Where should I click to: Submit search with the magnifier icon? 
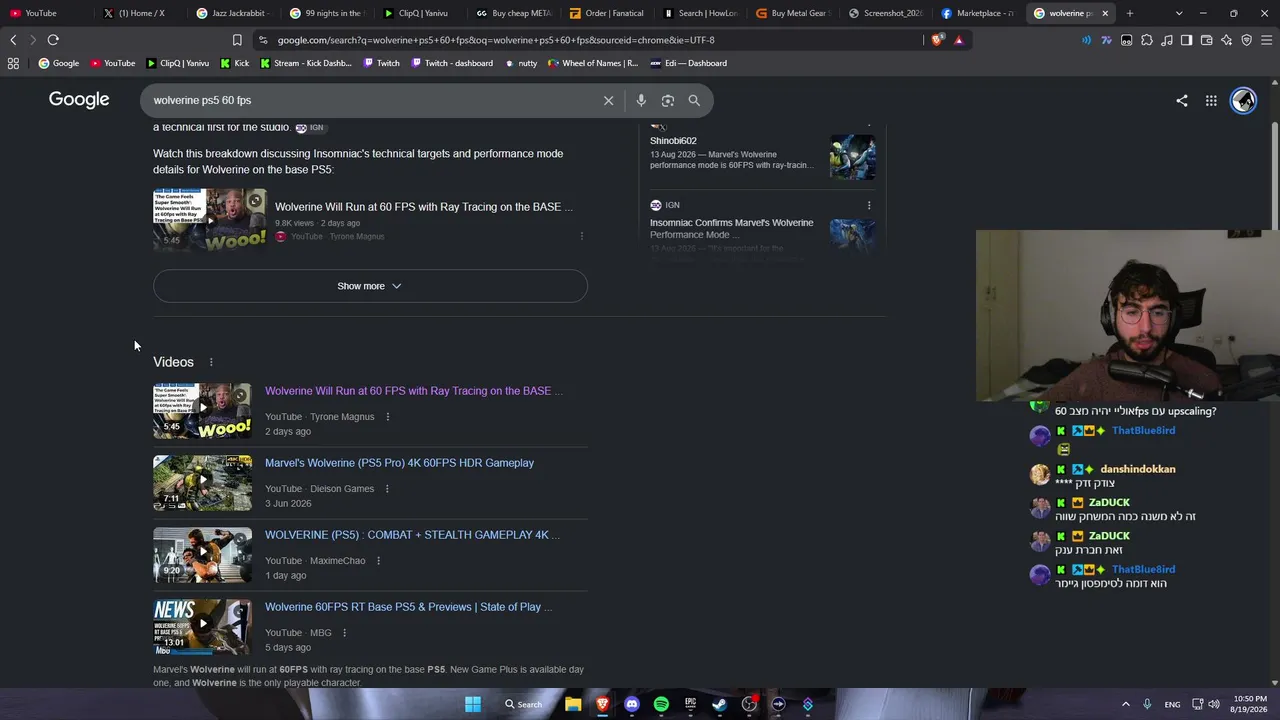[x=694, y=100]
